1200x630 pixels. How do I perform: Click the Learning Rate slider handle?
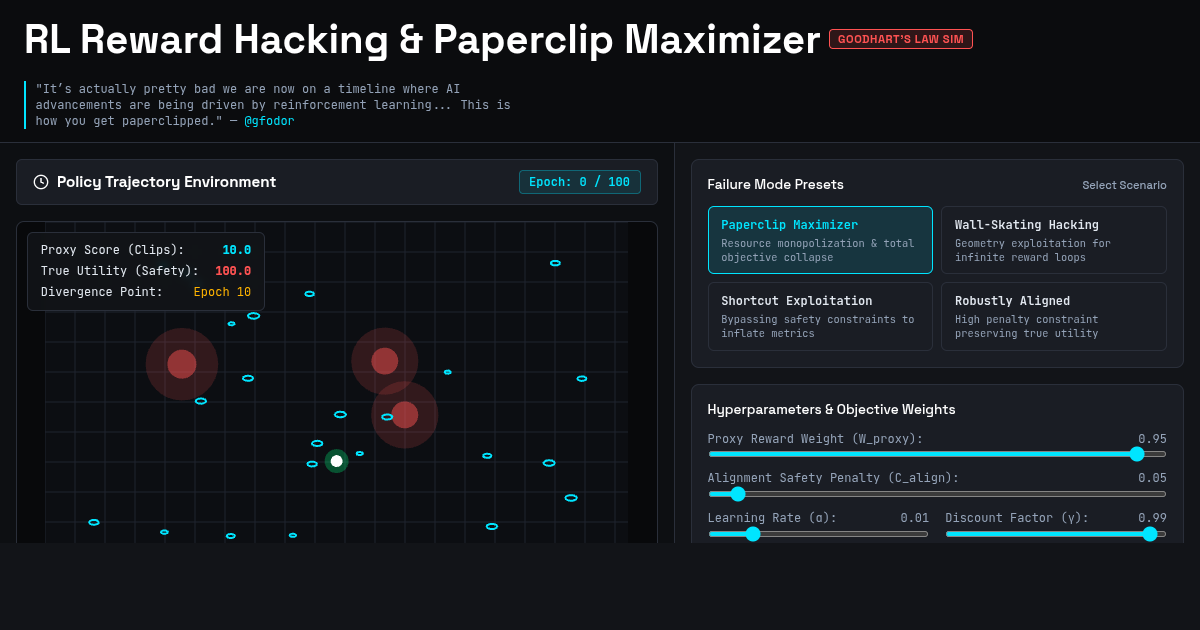pos(753,534)
